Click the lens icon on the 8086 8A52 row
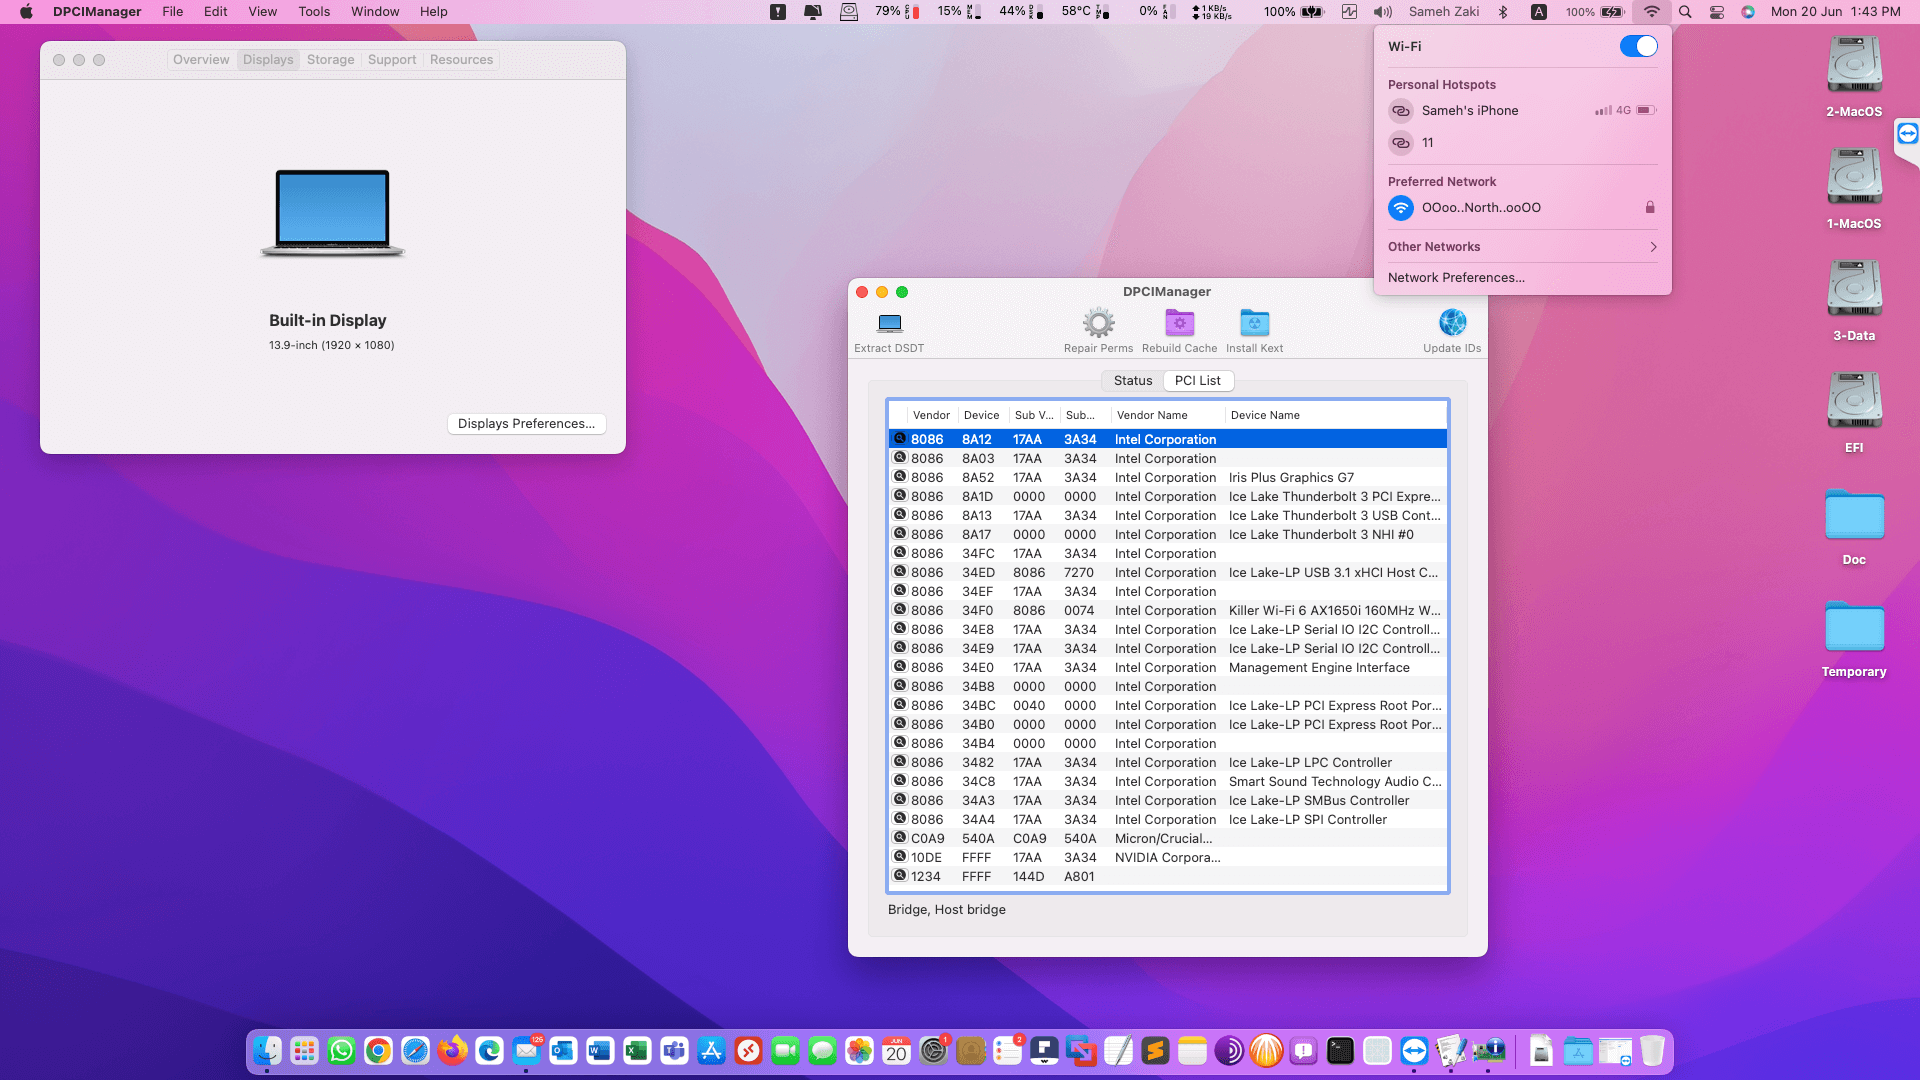 [899, 477]
